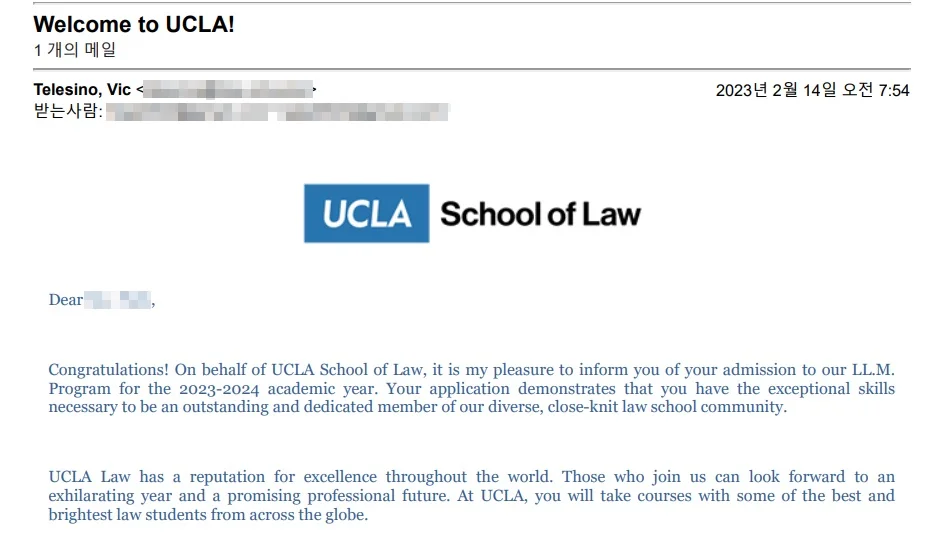Screen dimensions: 934x543
Task: Select sender name Telesino, Vic
Action: click(x=82, y=89)
